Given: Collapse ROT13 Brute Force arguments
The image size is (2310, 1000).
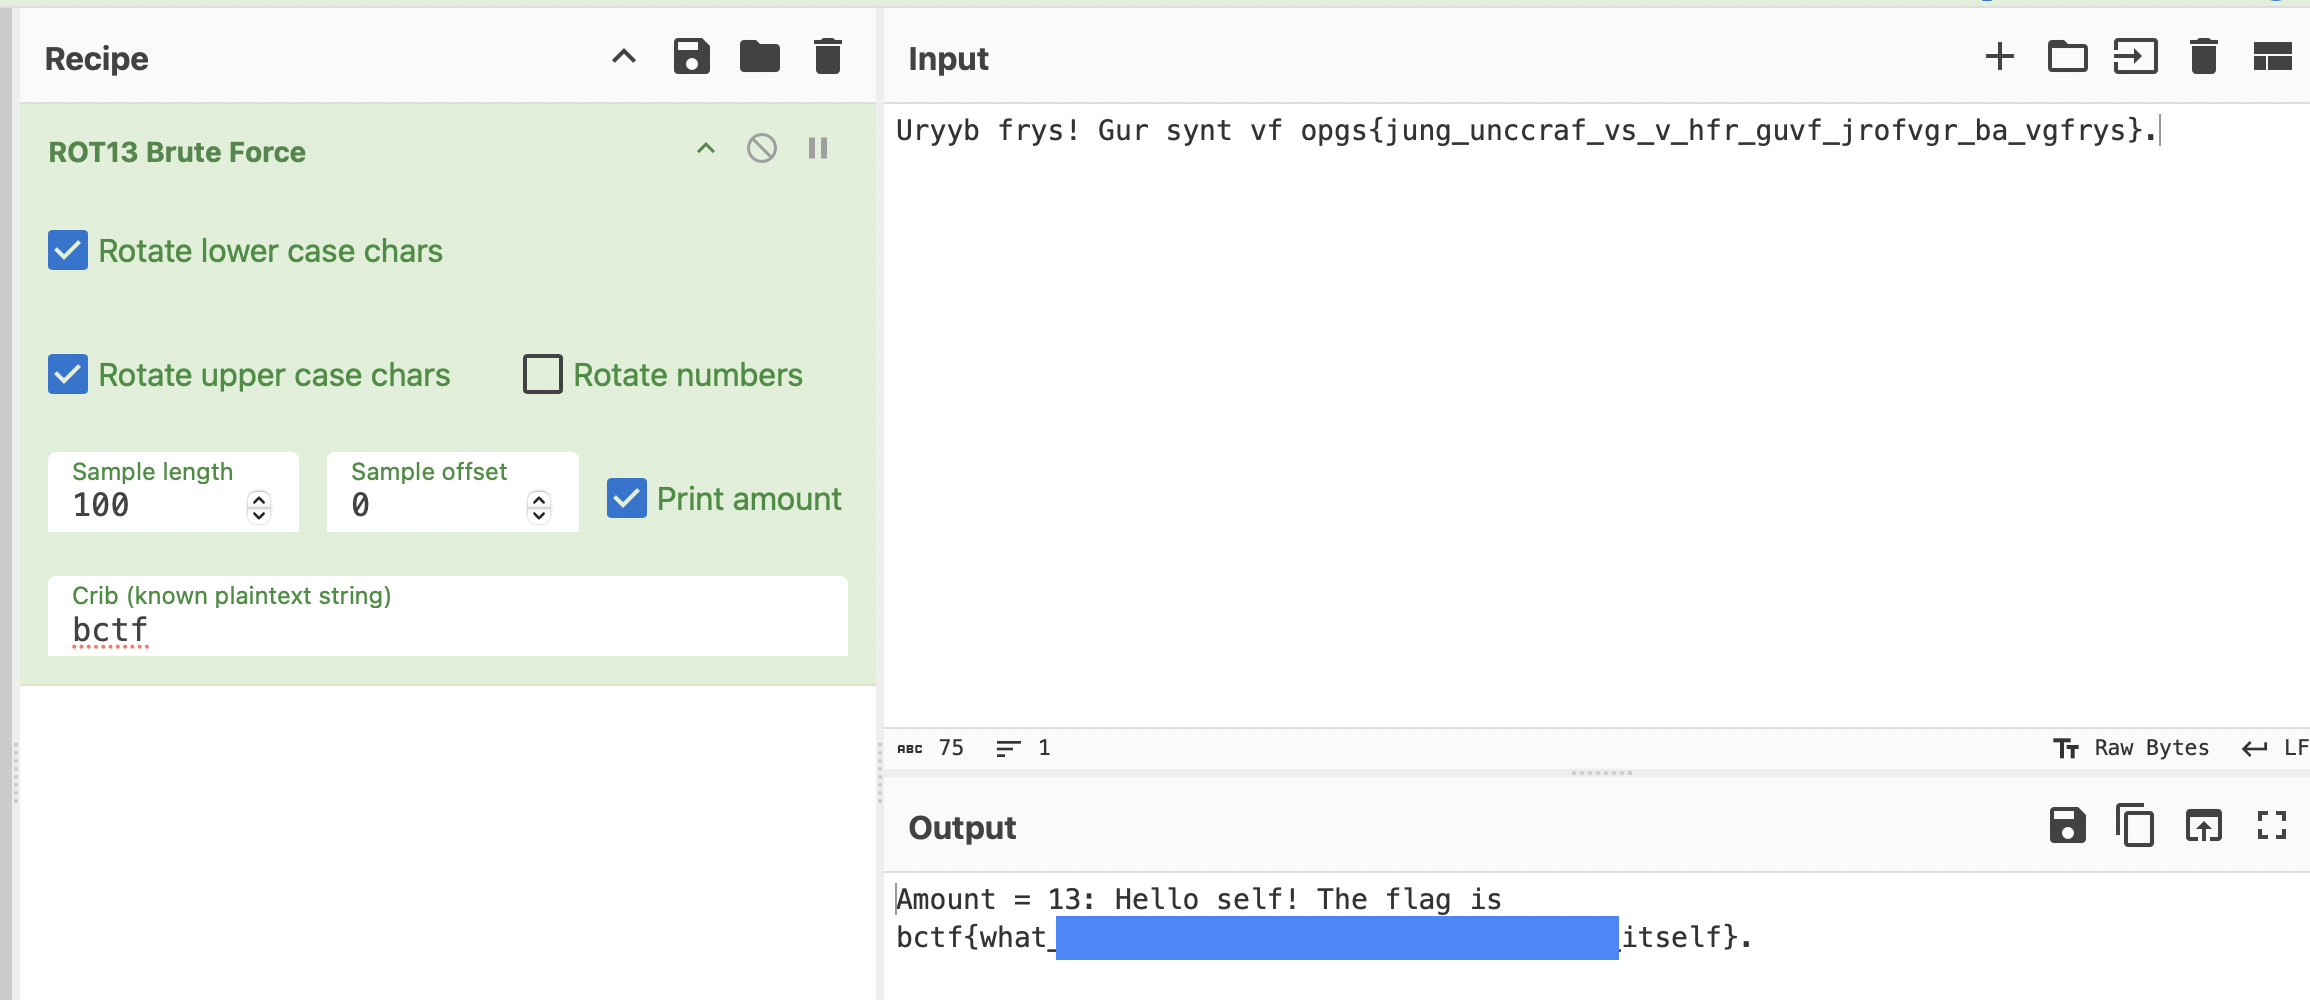Looking at the screenshot, I should tap(705, 149).
